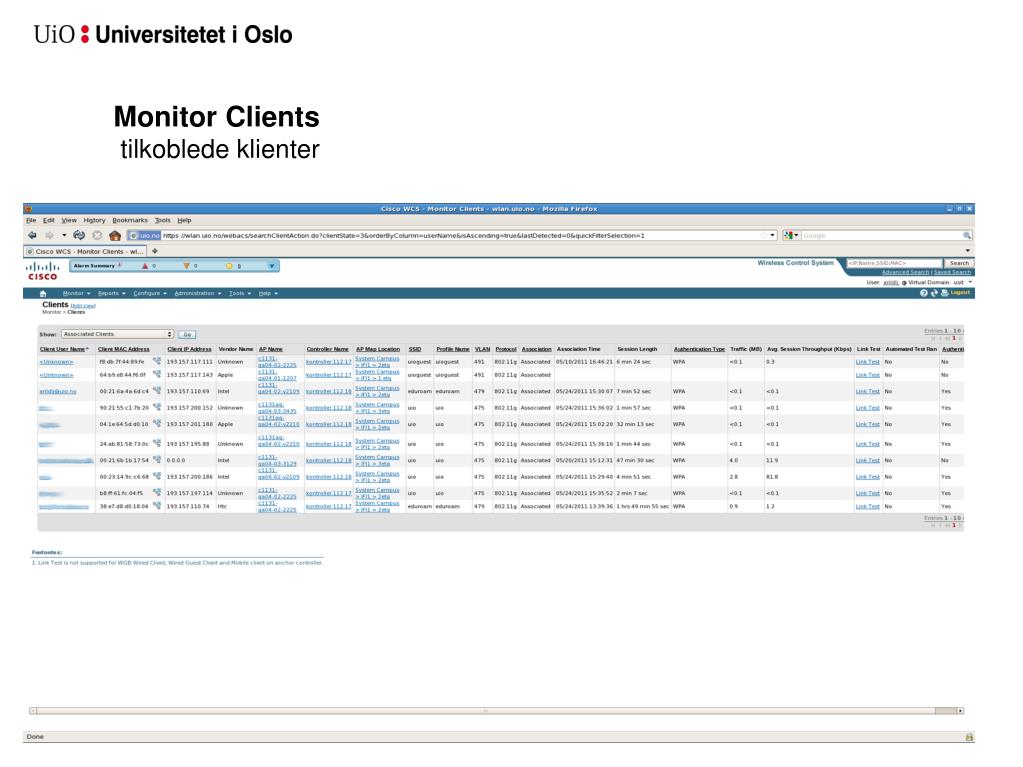Click the site identity uio.no badge

coord(144,235)
